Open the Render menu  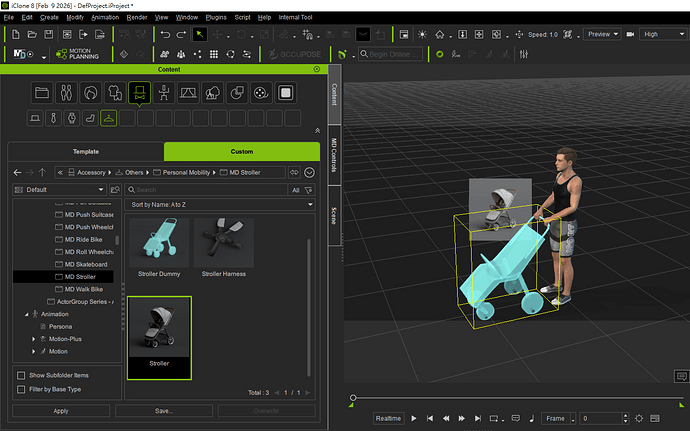point(137,18)
